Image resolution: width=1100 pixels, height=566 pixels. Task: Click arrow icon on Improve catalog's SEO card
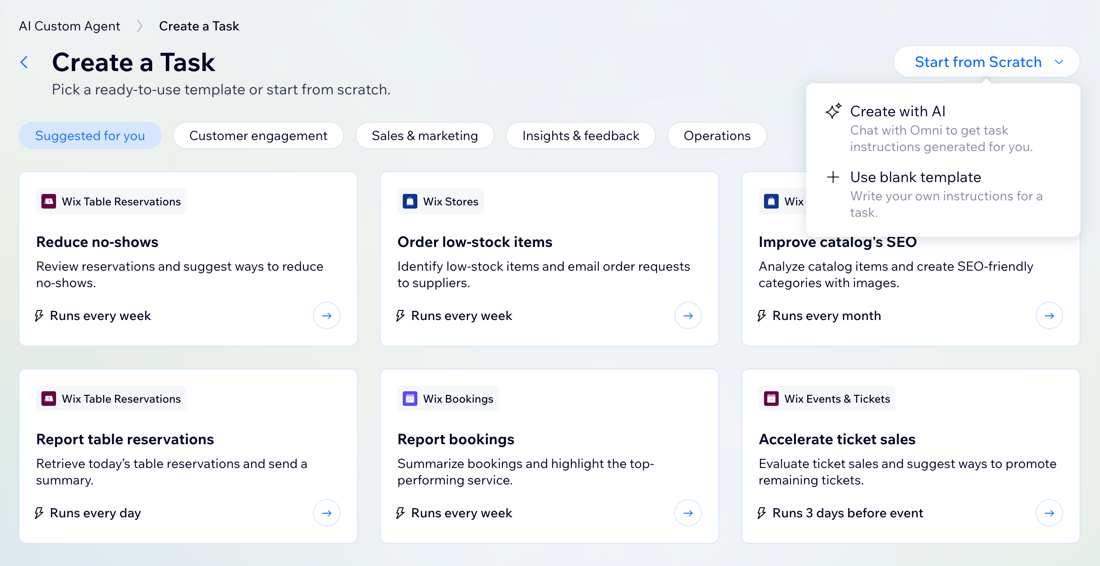coord(1049,316)
